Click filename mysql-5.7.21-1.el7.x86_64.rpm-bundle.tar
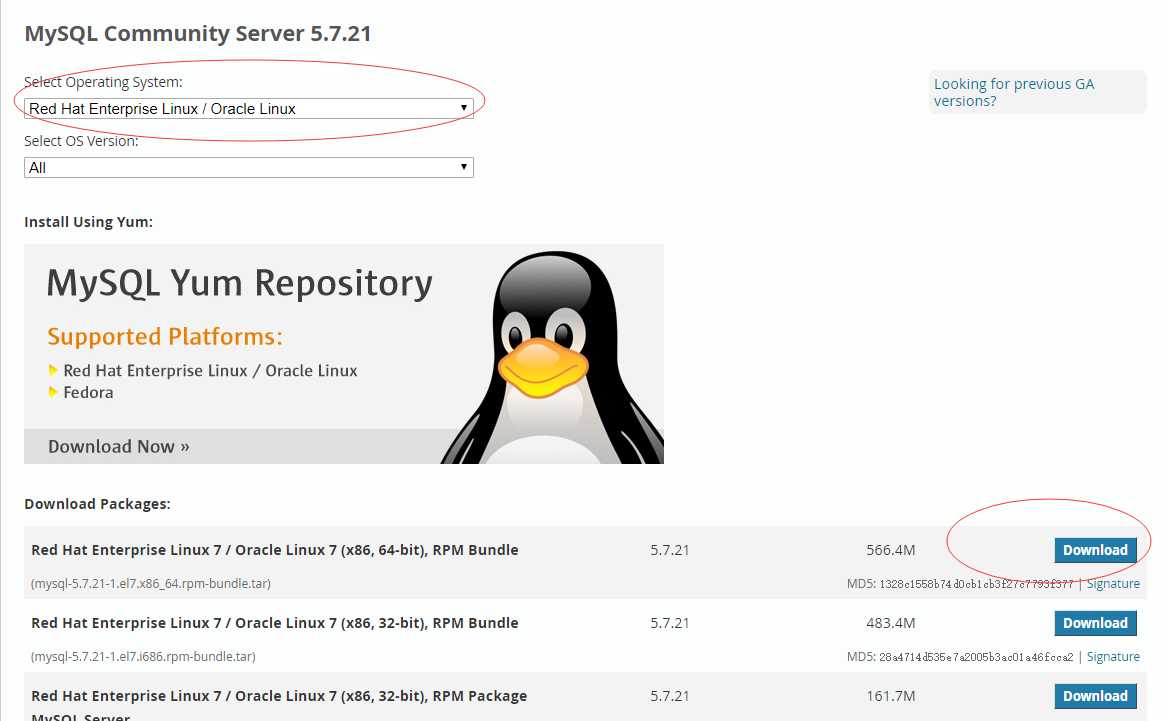Viewport: 1162px width, 721px height. [150, 584]
